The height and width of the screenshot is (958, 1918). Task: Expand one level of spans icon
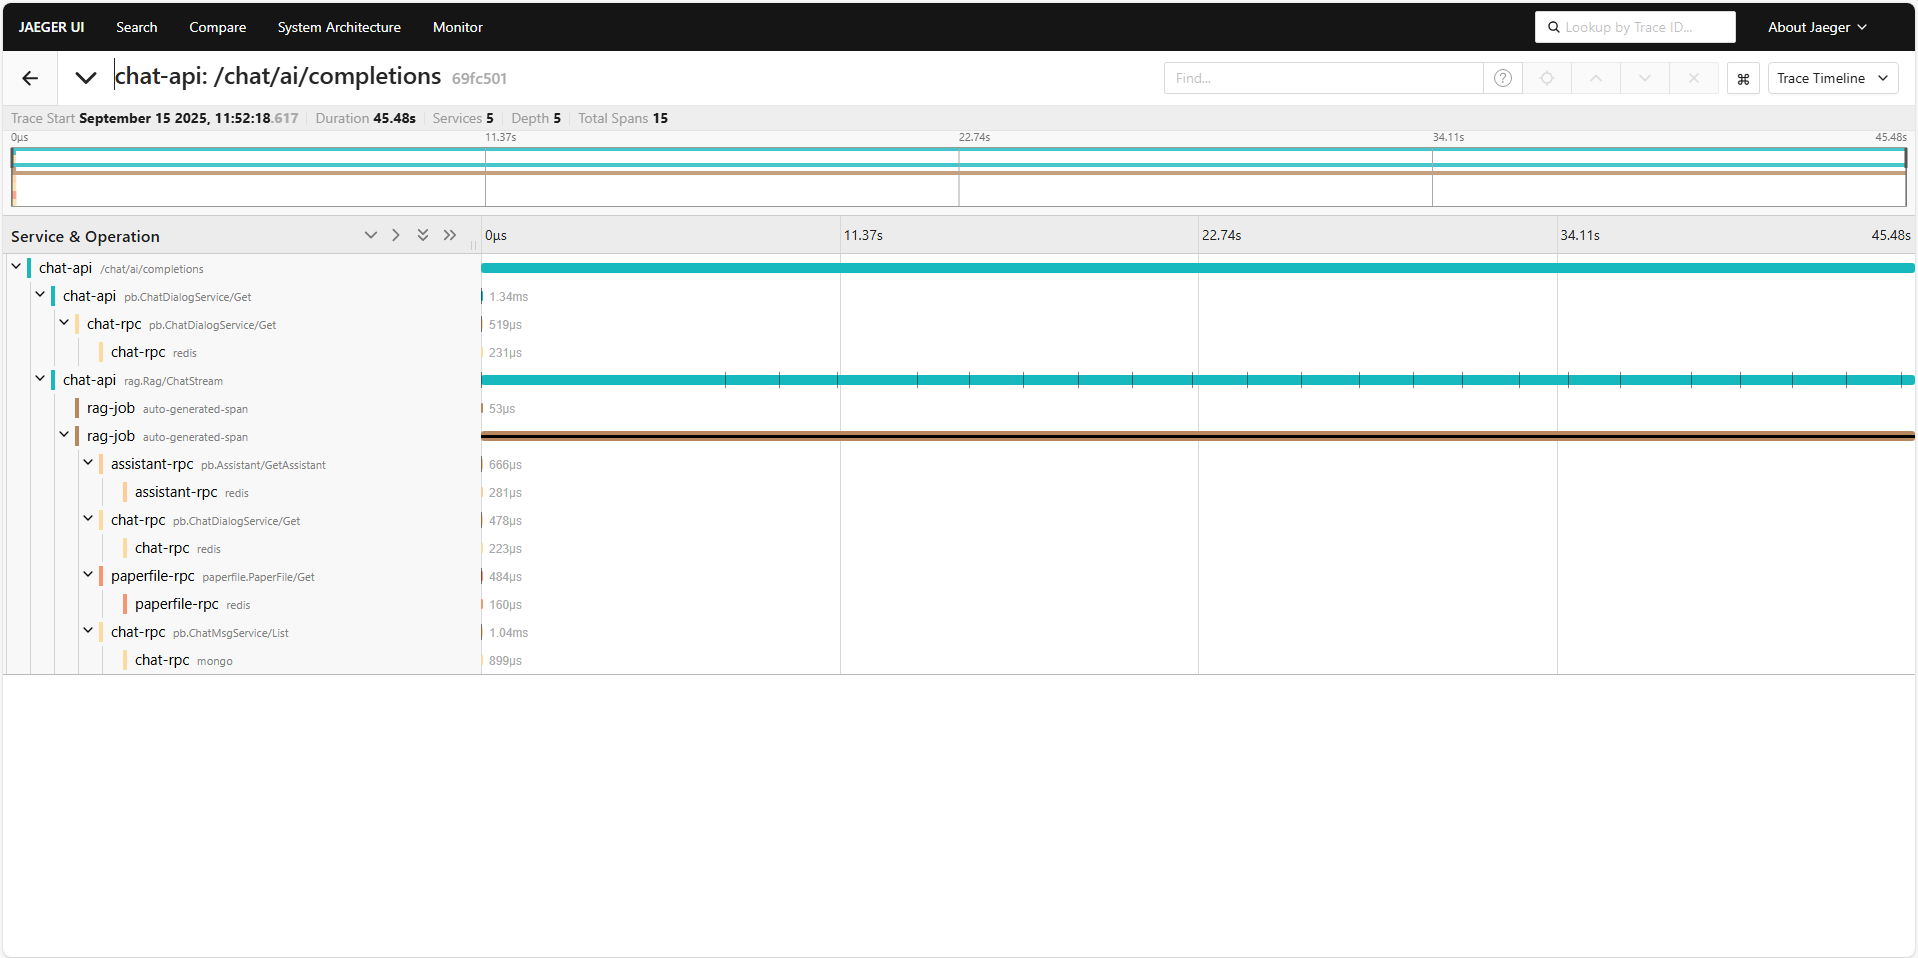(x=371, y=235)
